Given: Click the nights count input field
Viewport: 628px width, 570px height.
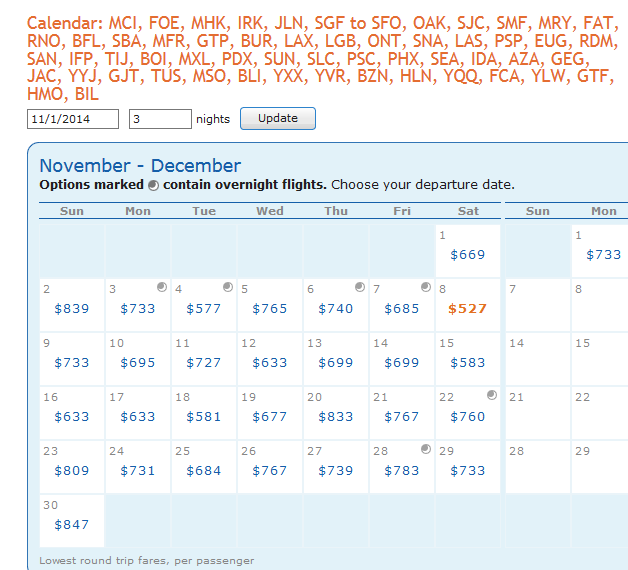Looking at the screenshot, I should (160, 119).
